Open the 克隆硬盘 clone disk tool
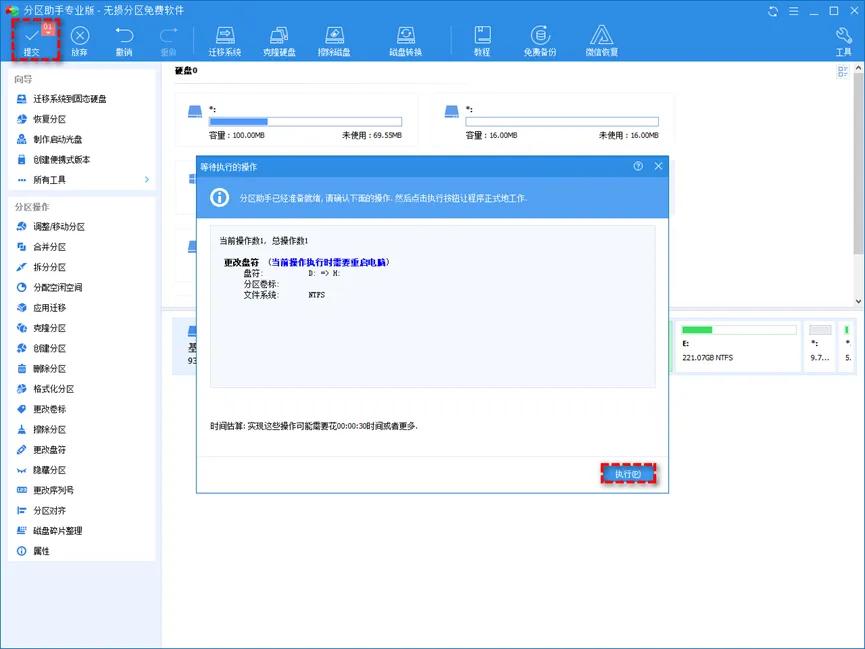Screen dimensions: 865x649 tap(279, 41)
